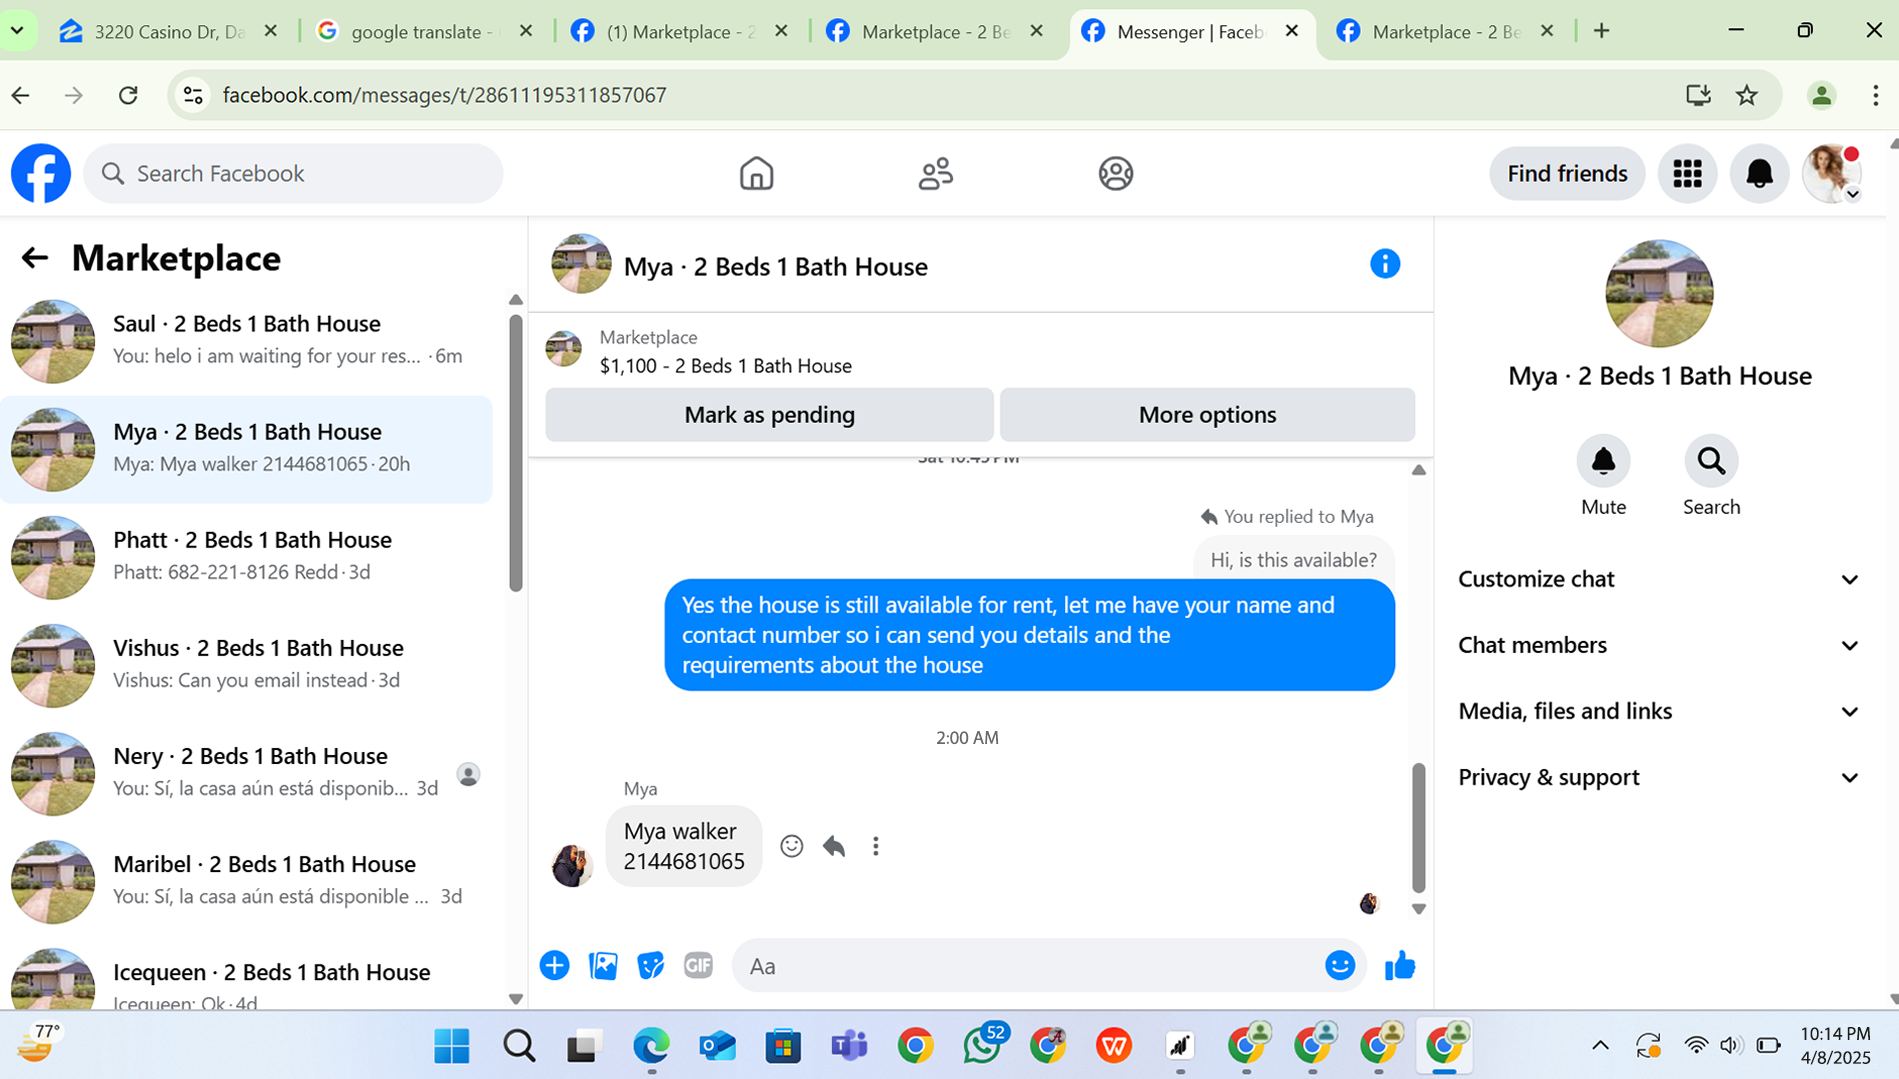1899x1079 pixels.
Task: Open Microsoft Teams from the taskbar
Action: click(x=849, y=1046)
